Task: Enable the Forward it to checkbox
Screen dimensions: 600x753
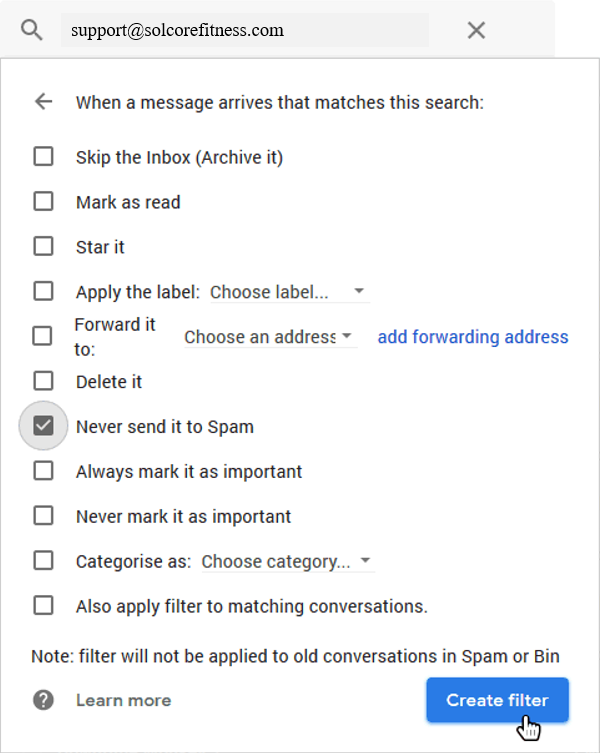Action: (42, 336)
